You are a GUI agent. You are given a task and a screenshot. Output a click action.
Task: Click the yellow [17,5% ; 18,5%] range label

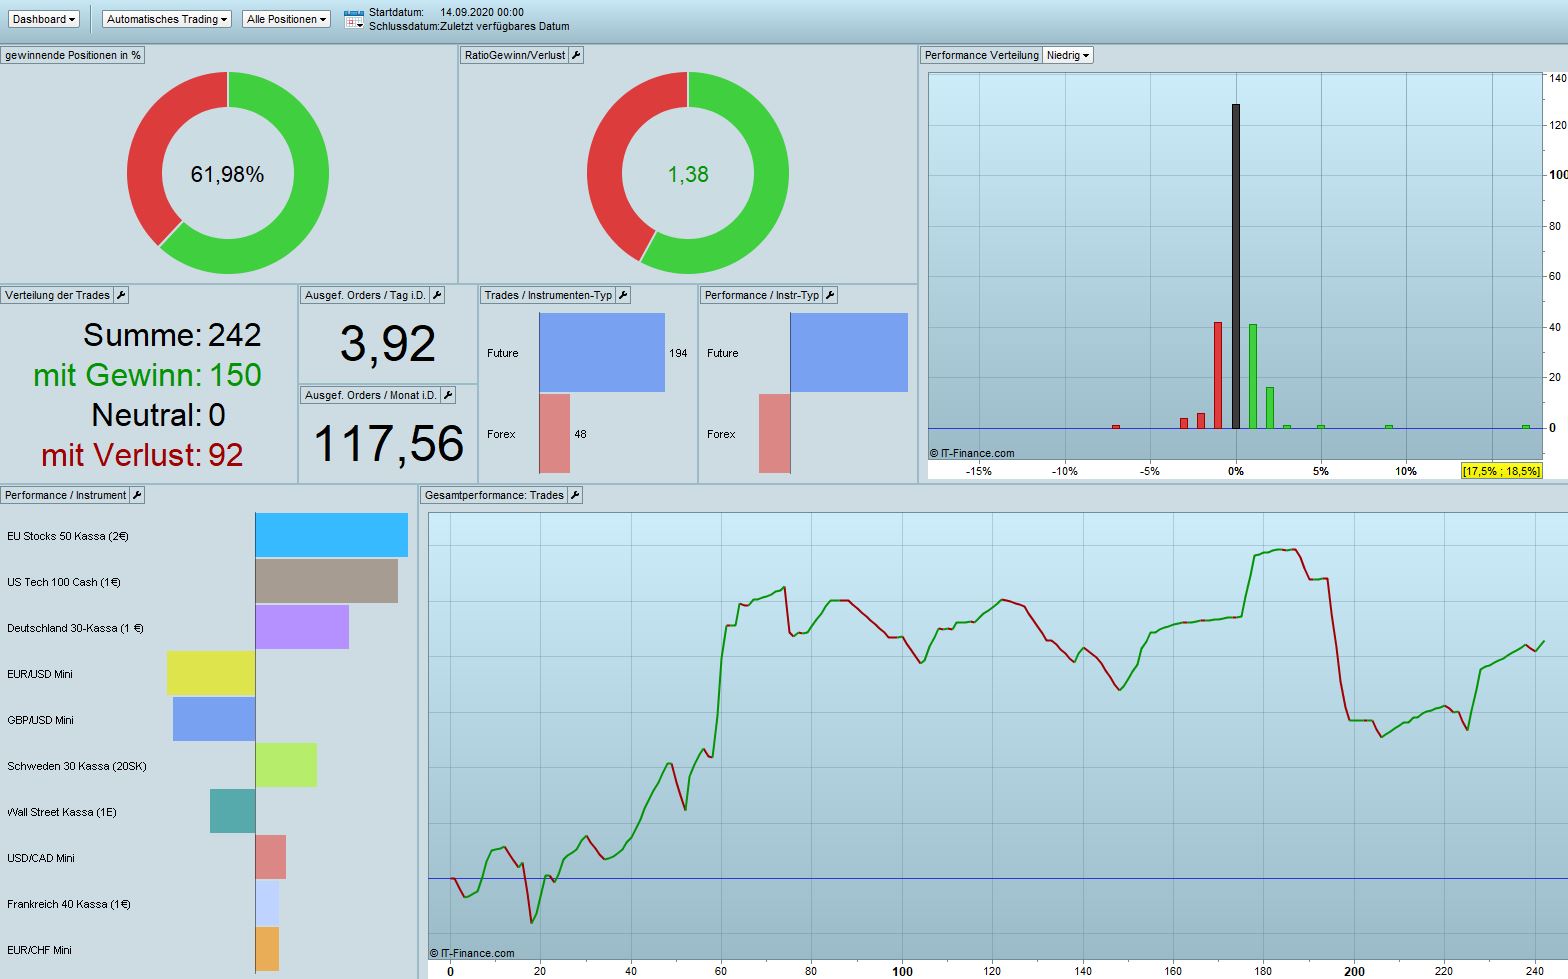[x=1502, y=471]
